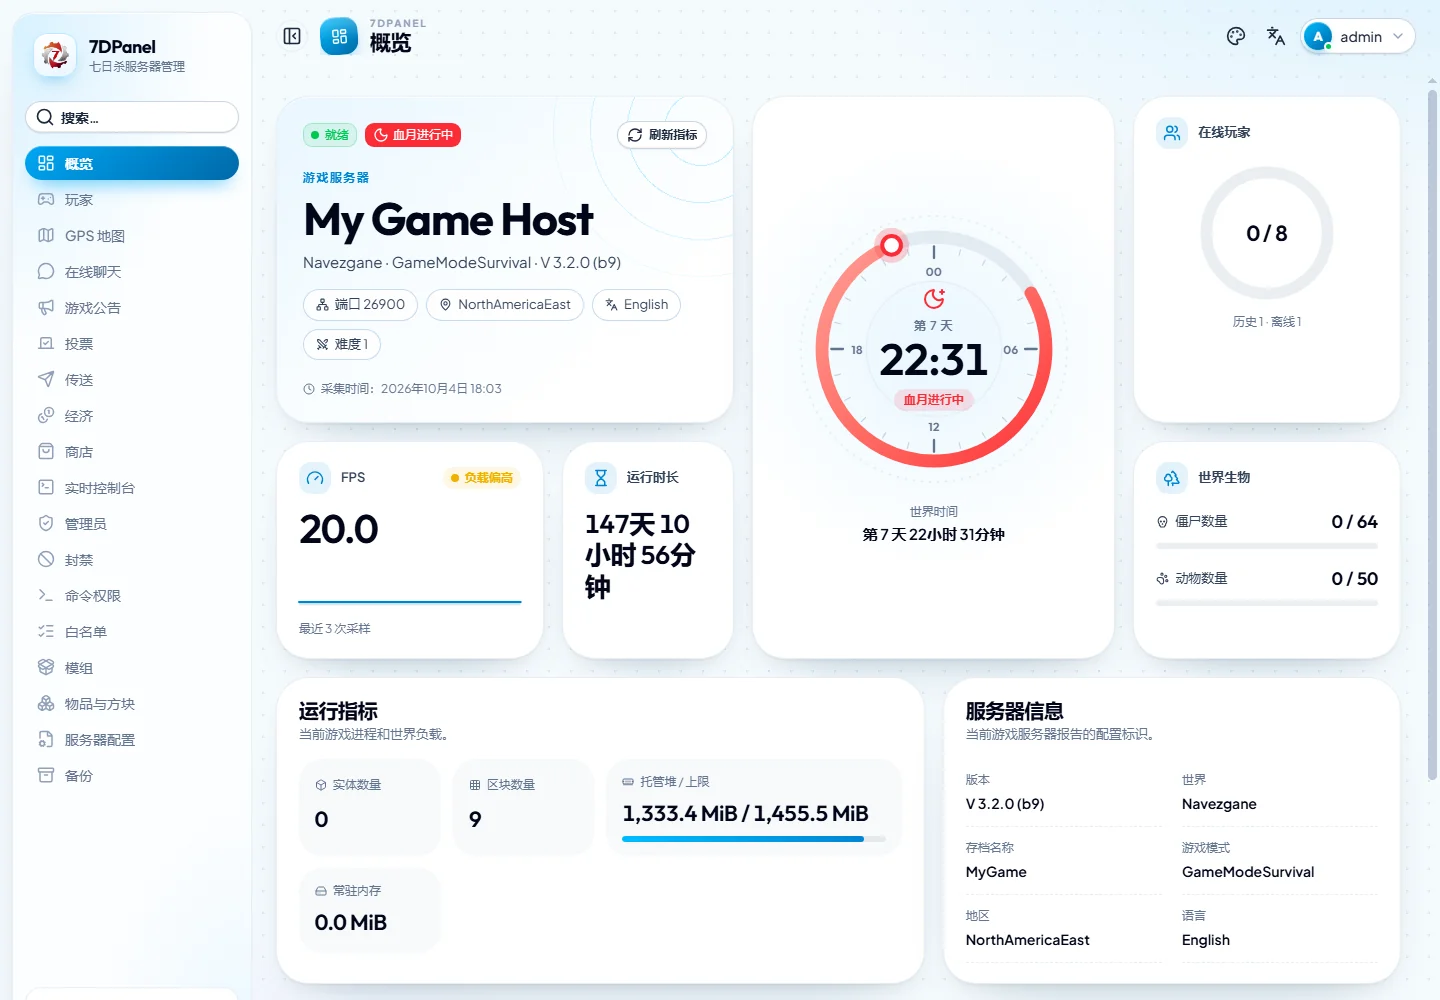Click the 难度 1 chip

[342, 345]
